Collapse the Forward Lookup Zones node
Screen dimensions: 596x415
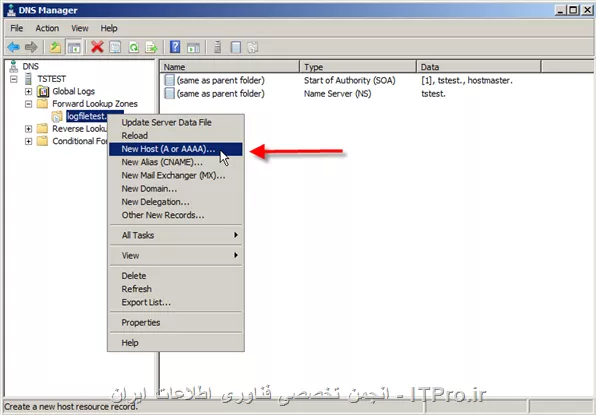(29, 104)
